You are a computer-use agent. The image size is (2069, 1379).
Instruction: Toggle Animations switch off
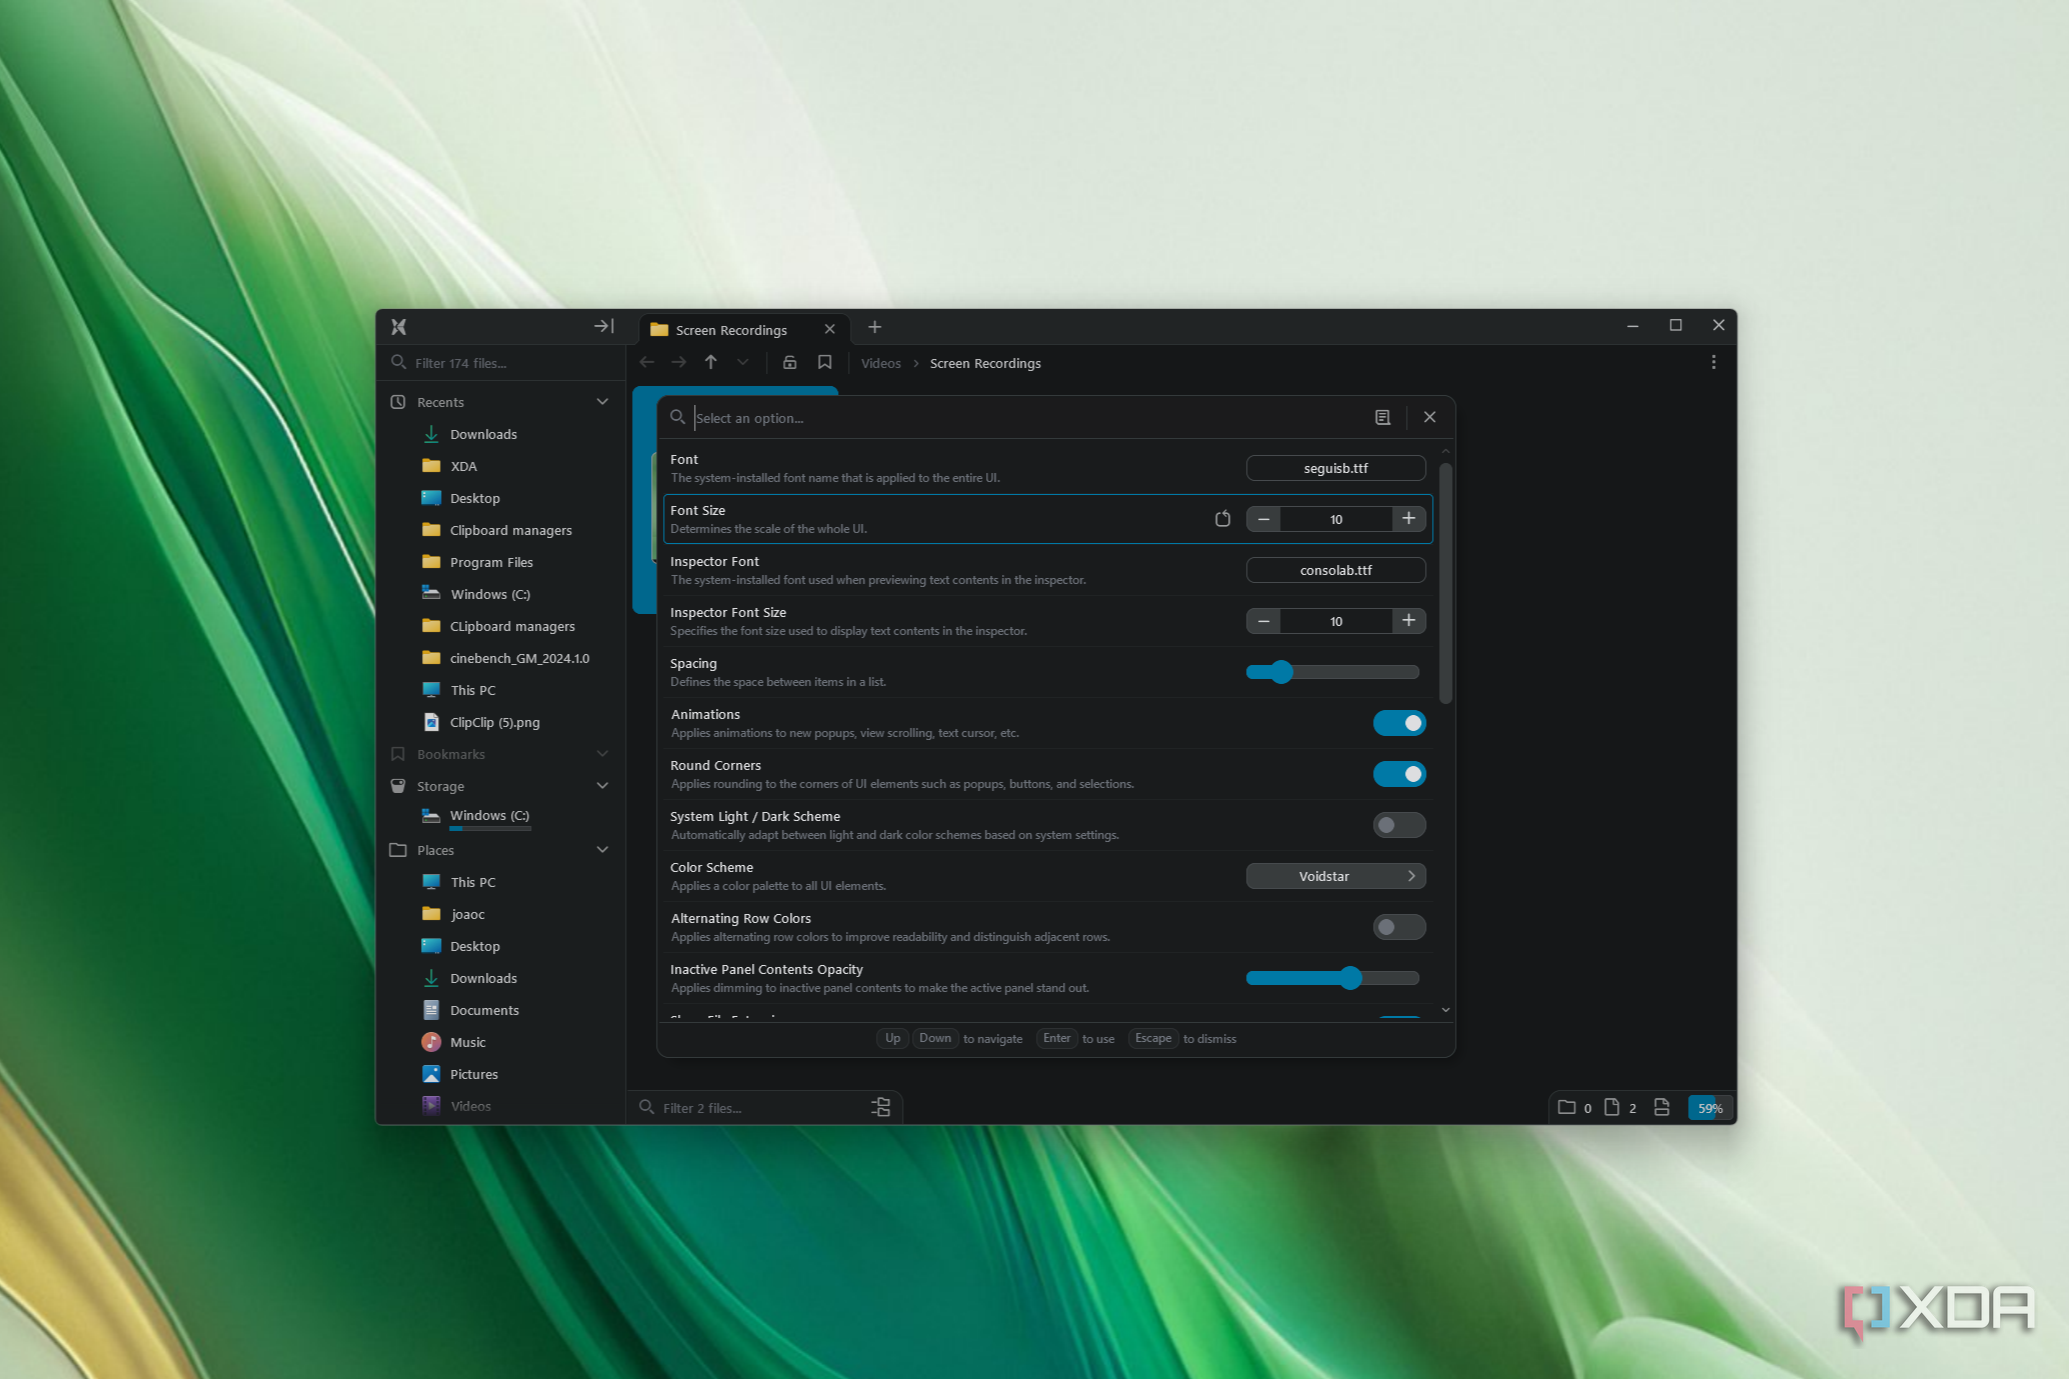1399,723
